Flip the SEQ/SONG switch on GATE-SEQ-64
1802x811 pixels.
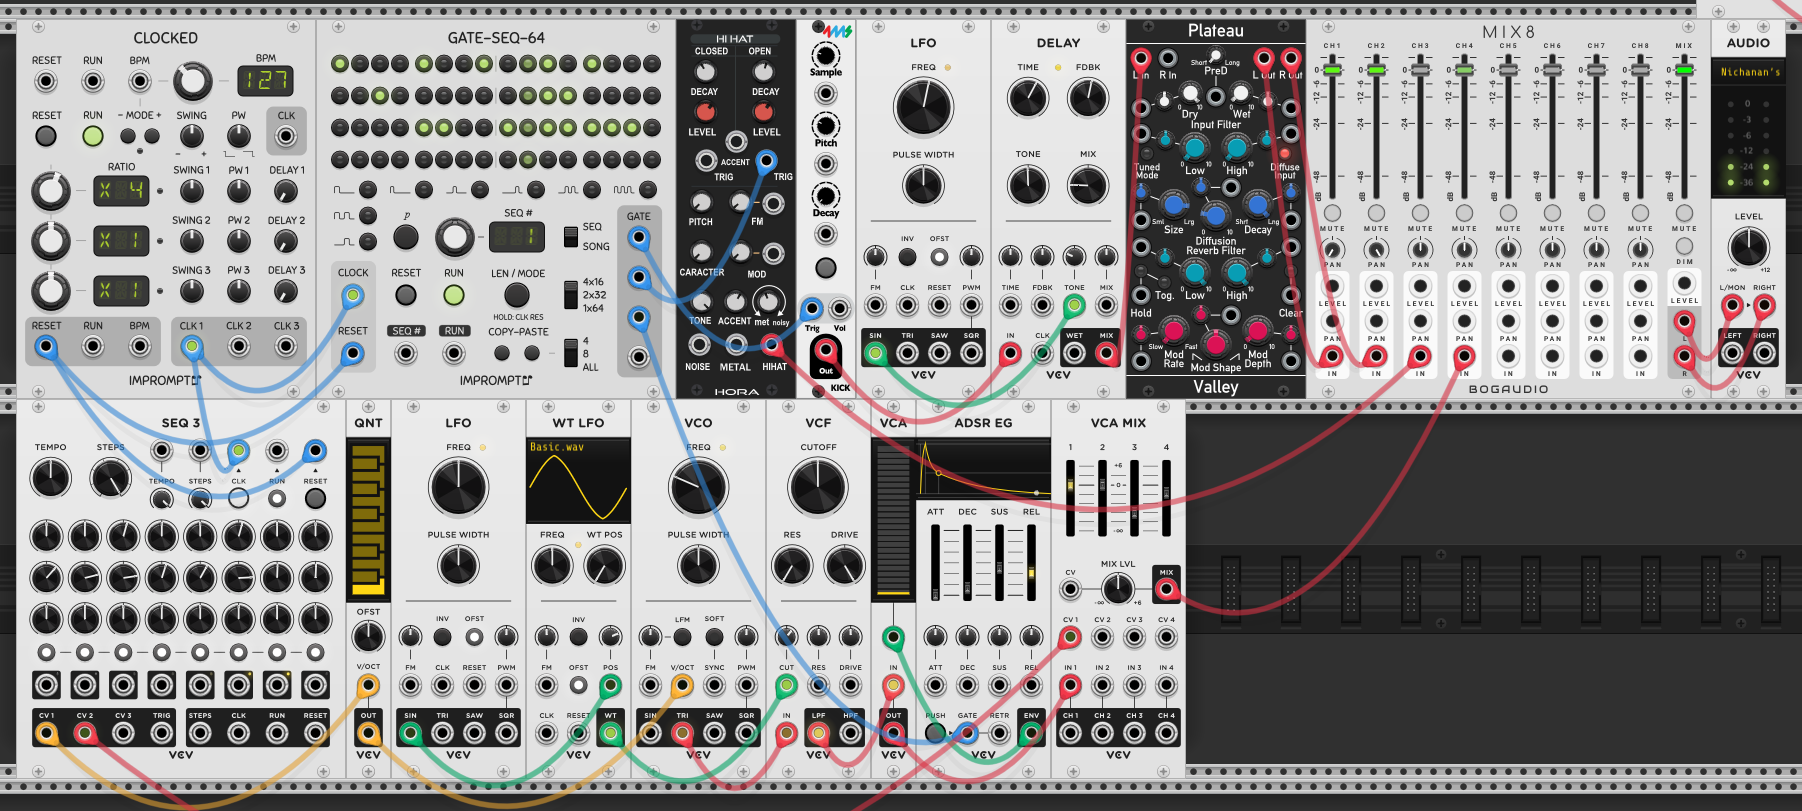coord(570,236)
